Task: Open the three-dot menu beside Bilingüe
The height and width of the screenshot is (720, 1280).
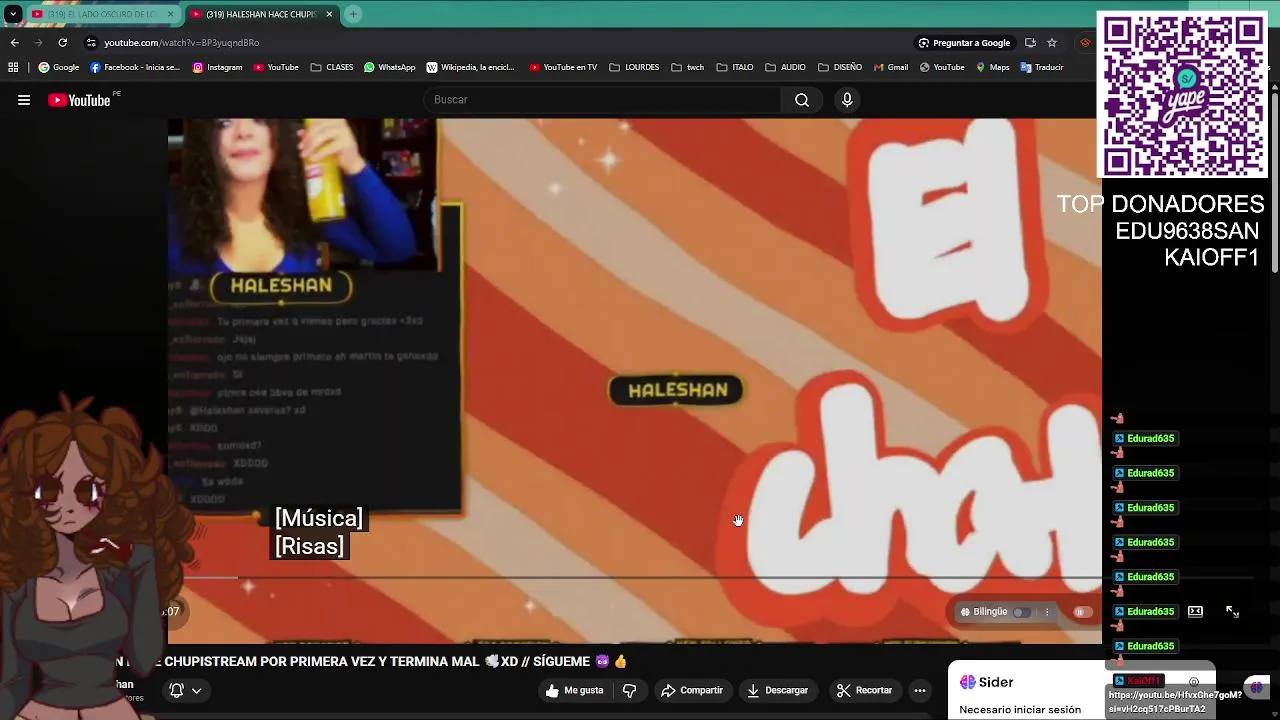Action: pyautogui.click(x=1047, y=612)
